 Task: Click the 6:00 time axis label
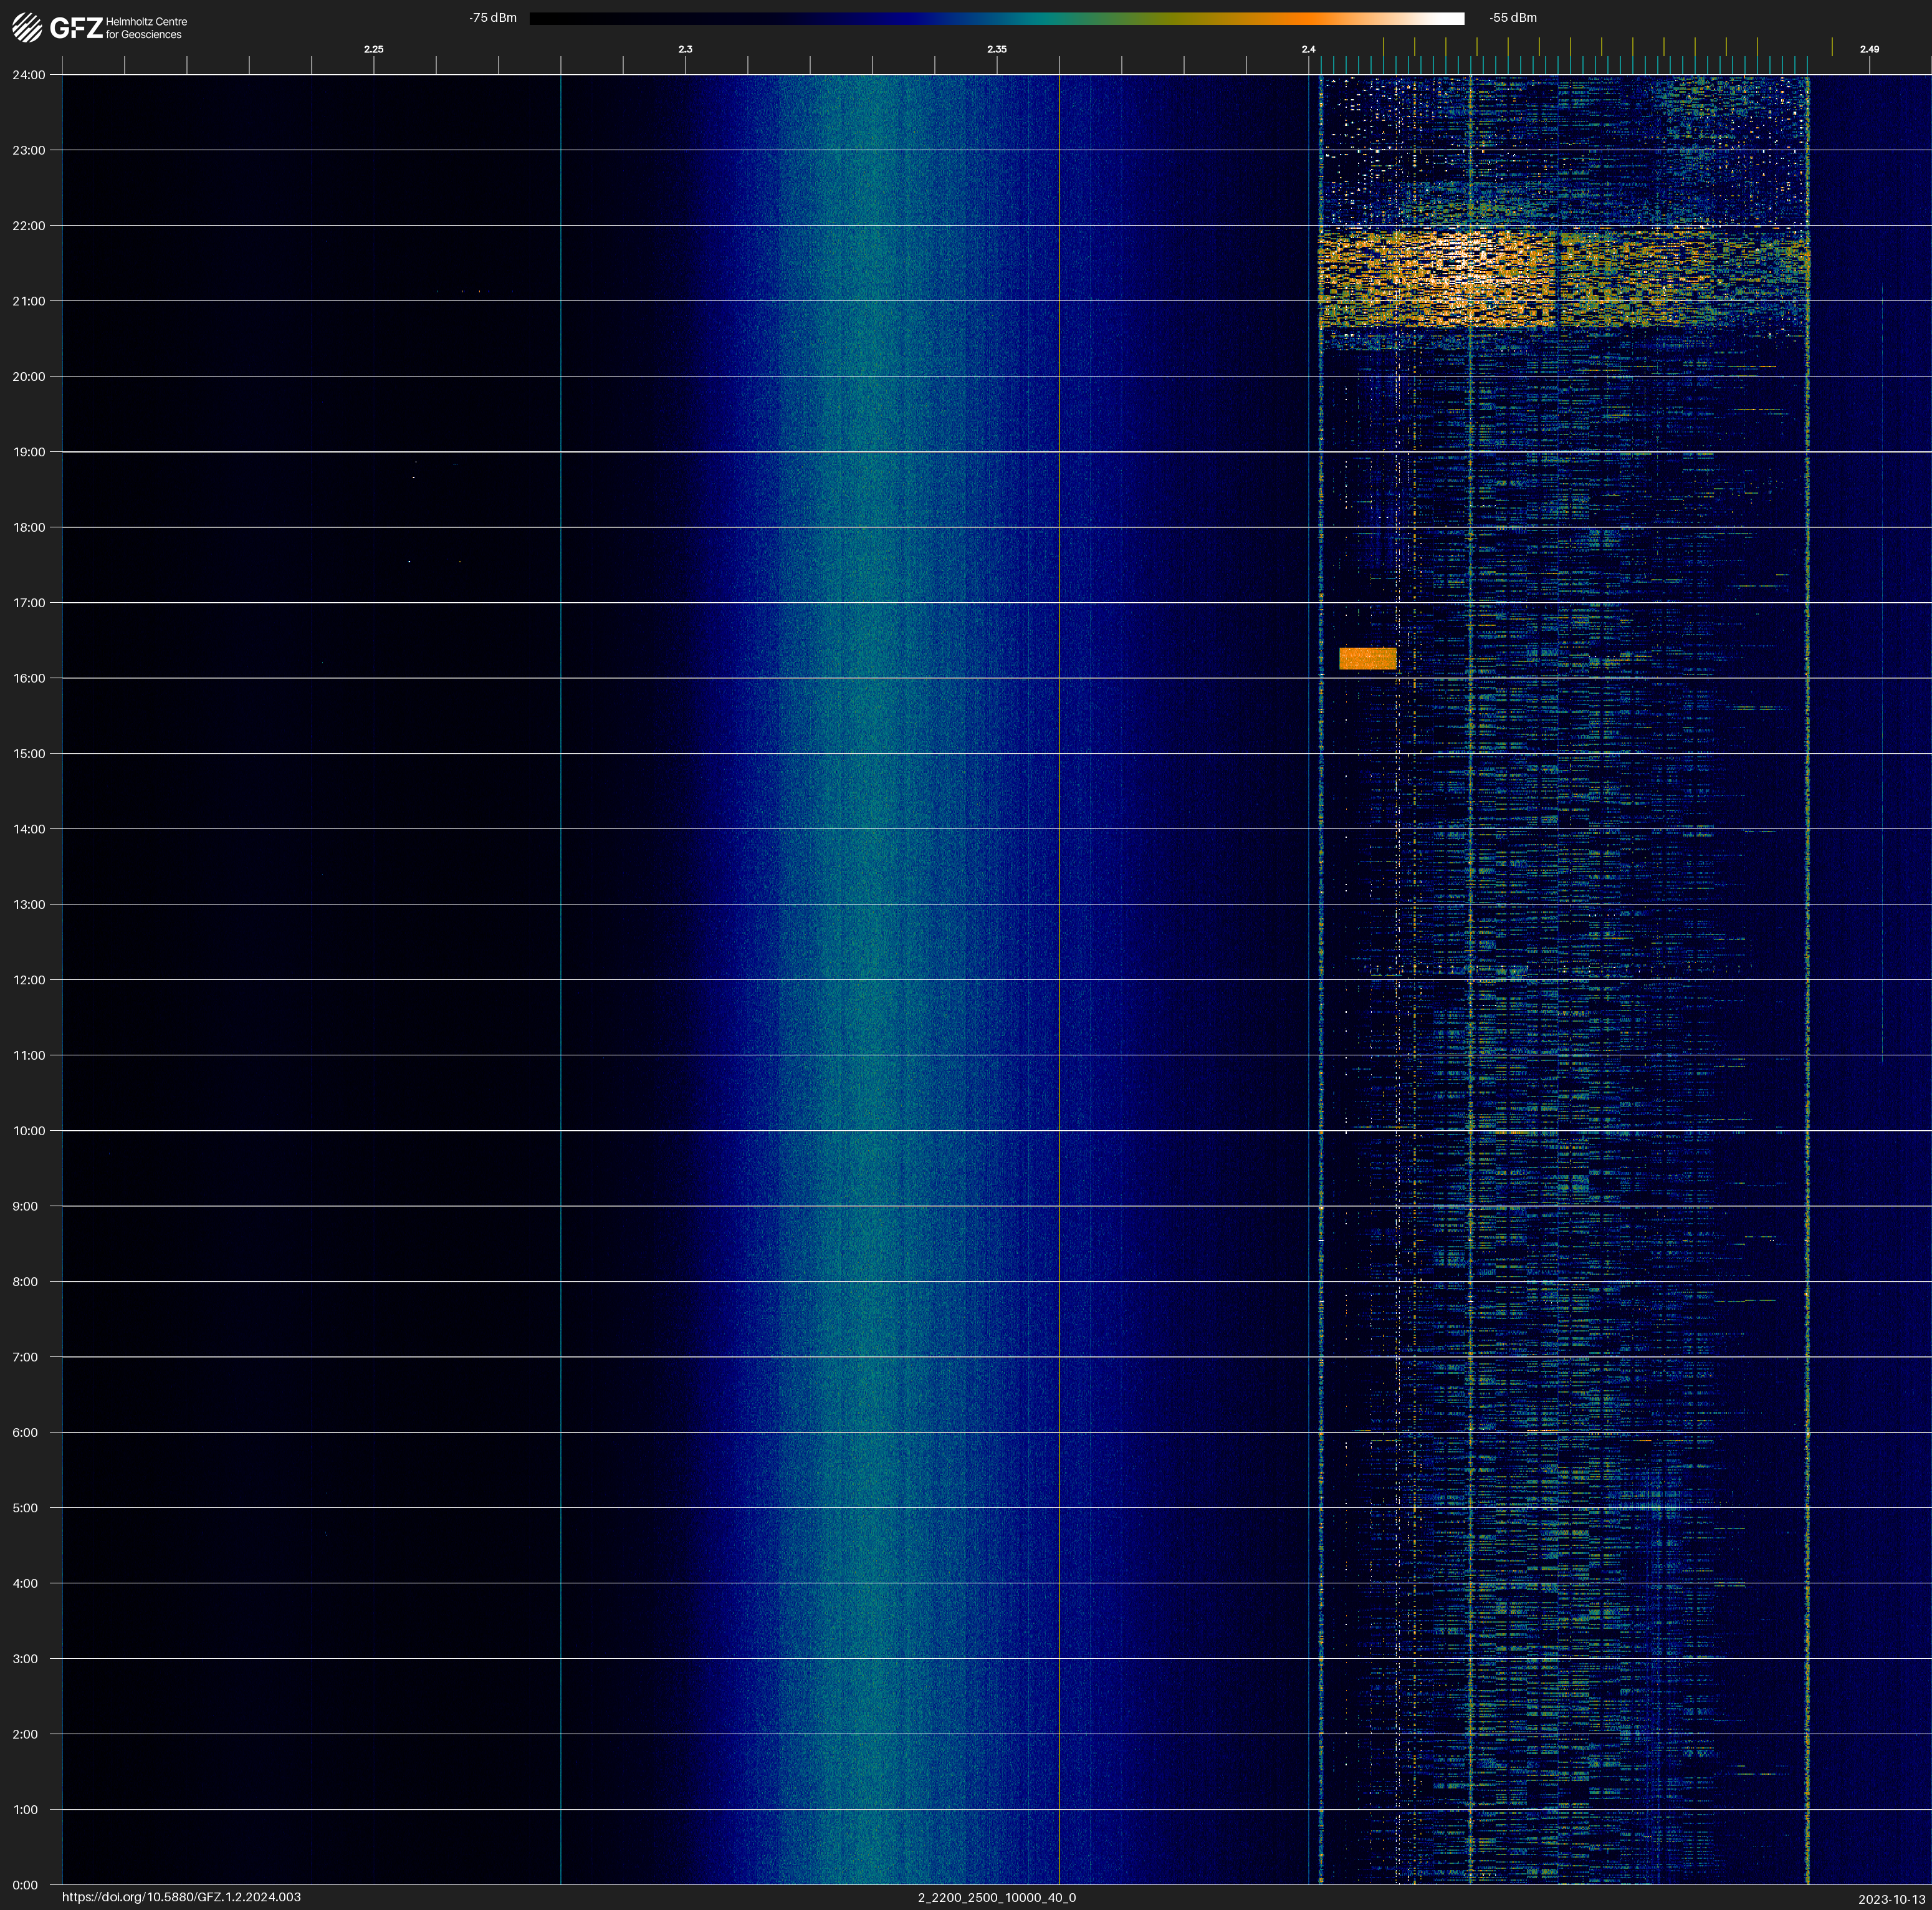[25, 1432]
